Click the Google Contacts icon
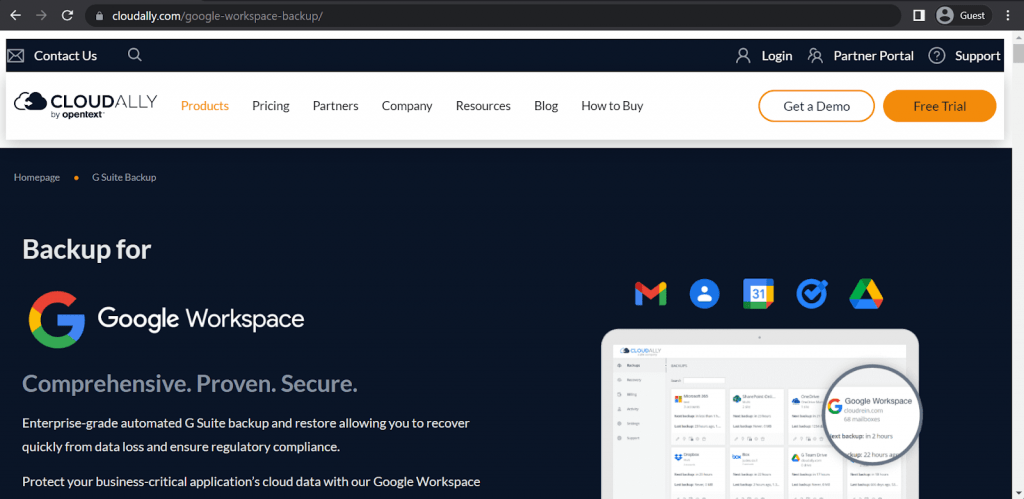1024x499 pixels. click(704, 294)
